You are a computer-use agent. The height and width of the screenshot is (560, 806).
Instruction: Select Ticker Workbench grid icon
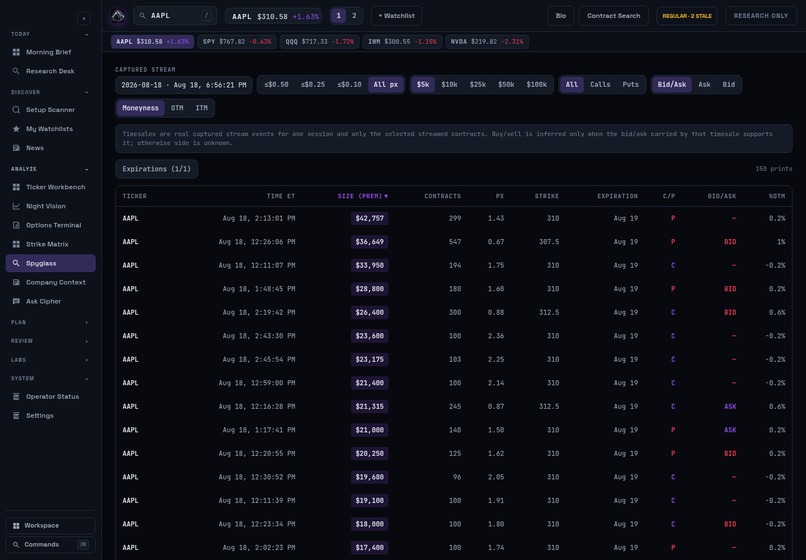click(x=16, y=187)
